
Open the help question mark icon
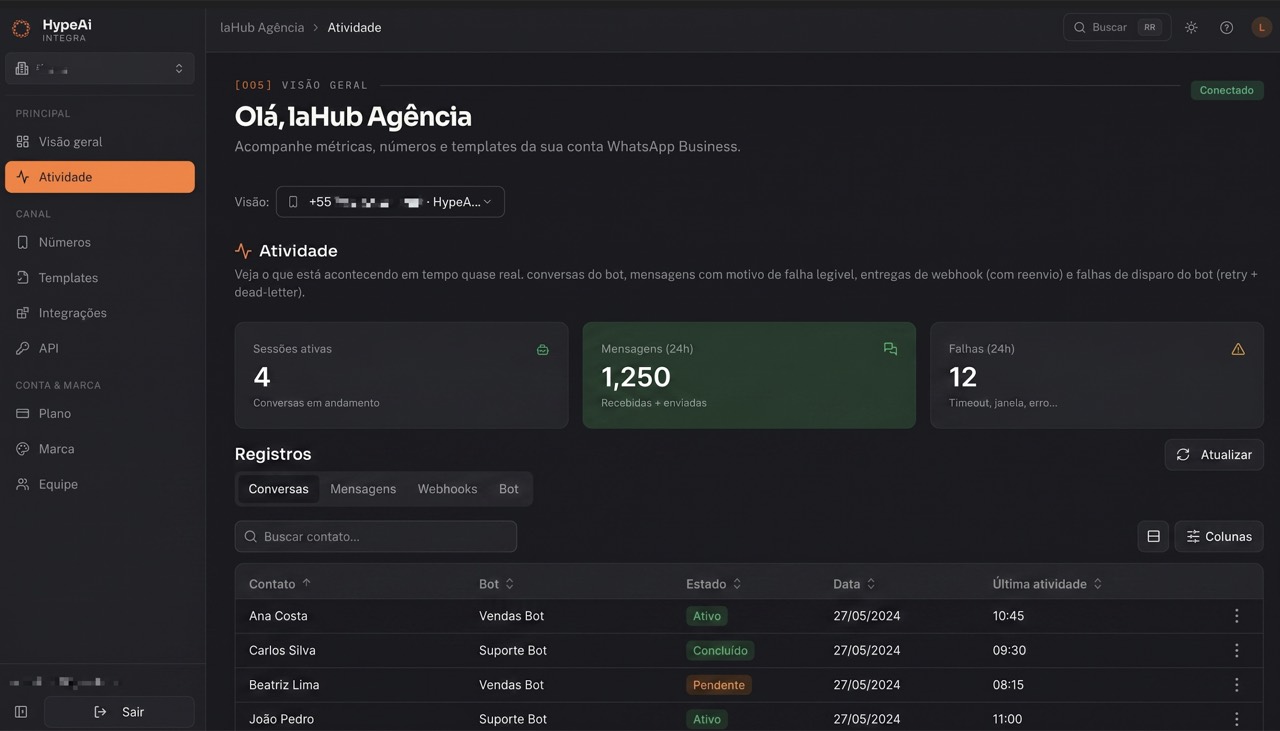(1227, 28)
